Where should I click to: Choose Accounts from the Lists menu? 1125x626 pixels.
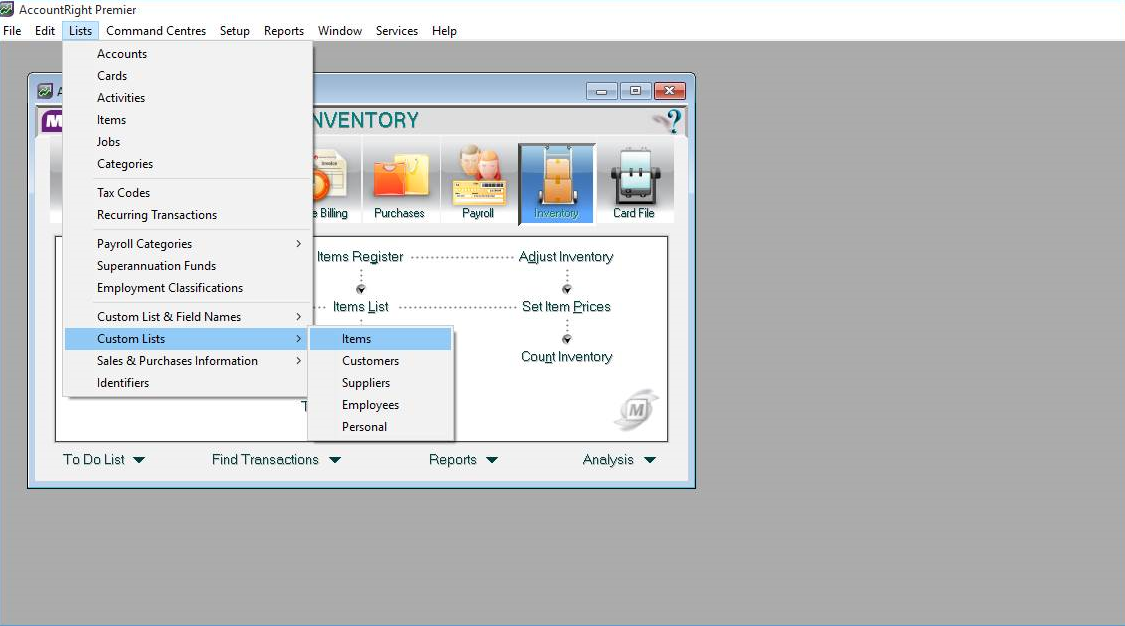(188, 54)
